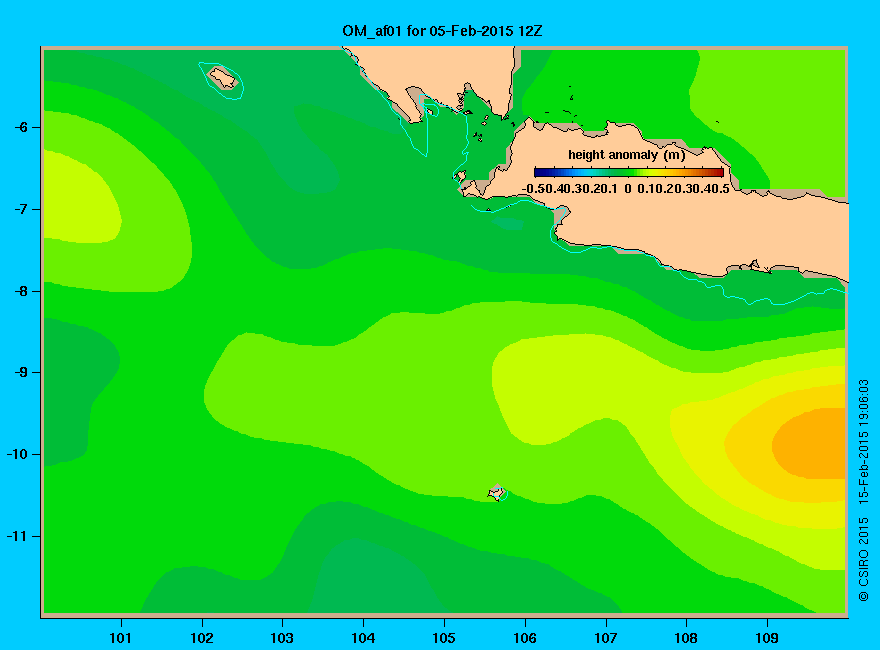Click the longitude axis label "101"
The image size is (880, 650).
tap(120, 638)
